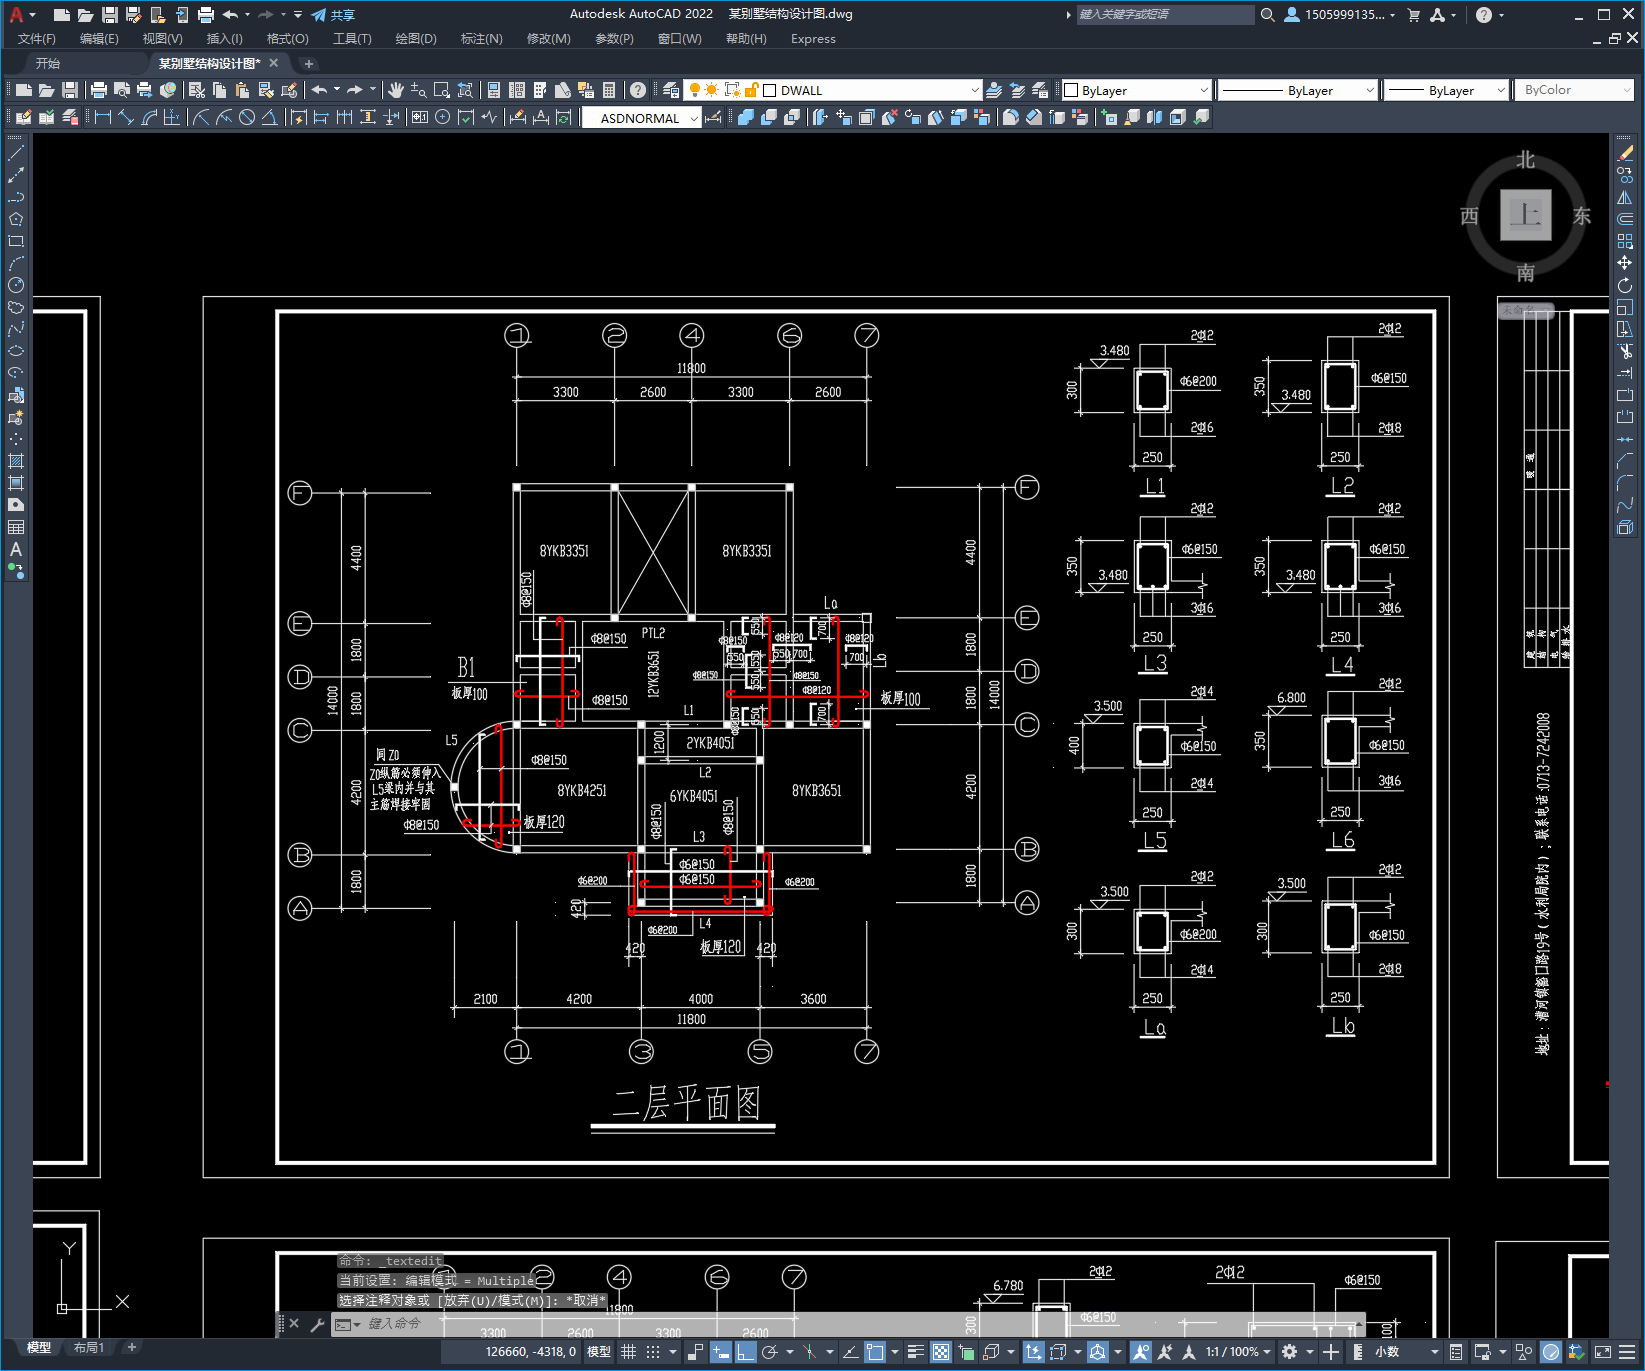Screen dimensions: 1645x1371
Task: Switch to the 布局1 layout tab
Action: pyautogui.click(x=88, y=1348)
